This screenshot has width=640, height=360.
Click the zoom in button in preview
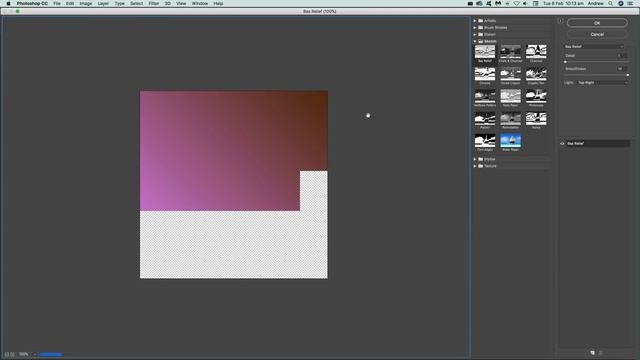pyautogui.click(x=13, y=354)
